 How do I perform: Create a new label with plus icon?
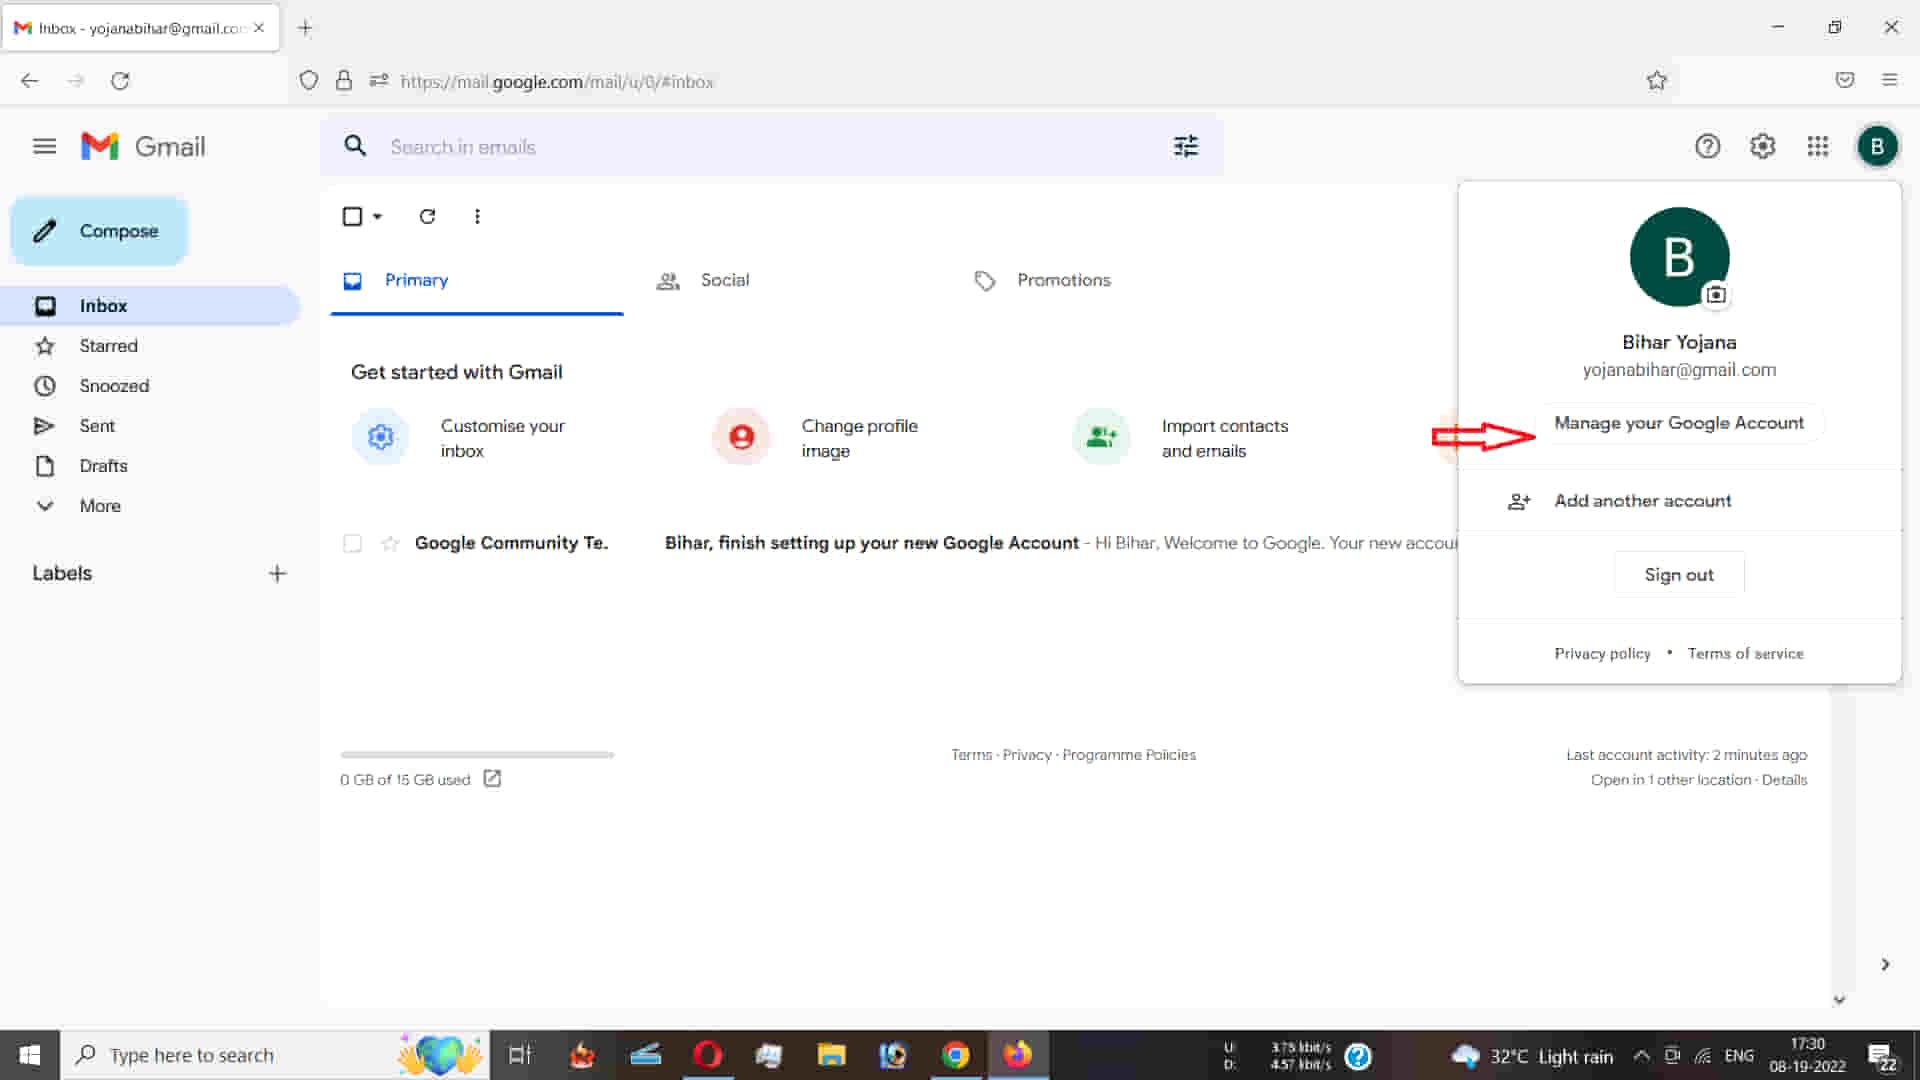(x=277, y=573)
